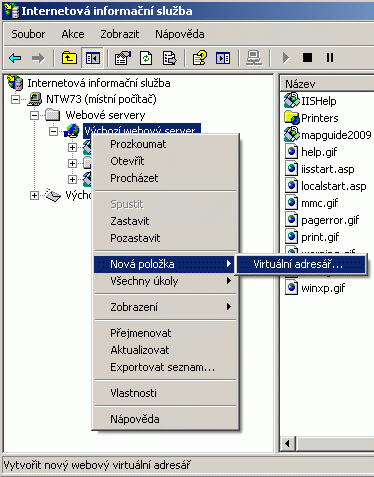Click the left arrow of horizontal scrollbar
Image resolution: width=374 pixels, height=477 pixels.
point(287,444)
